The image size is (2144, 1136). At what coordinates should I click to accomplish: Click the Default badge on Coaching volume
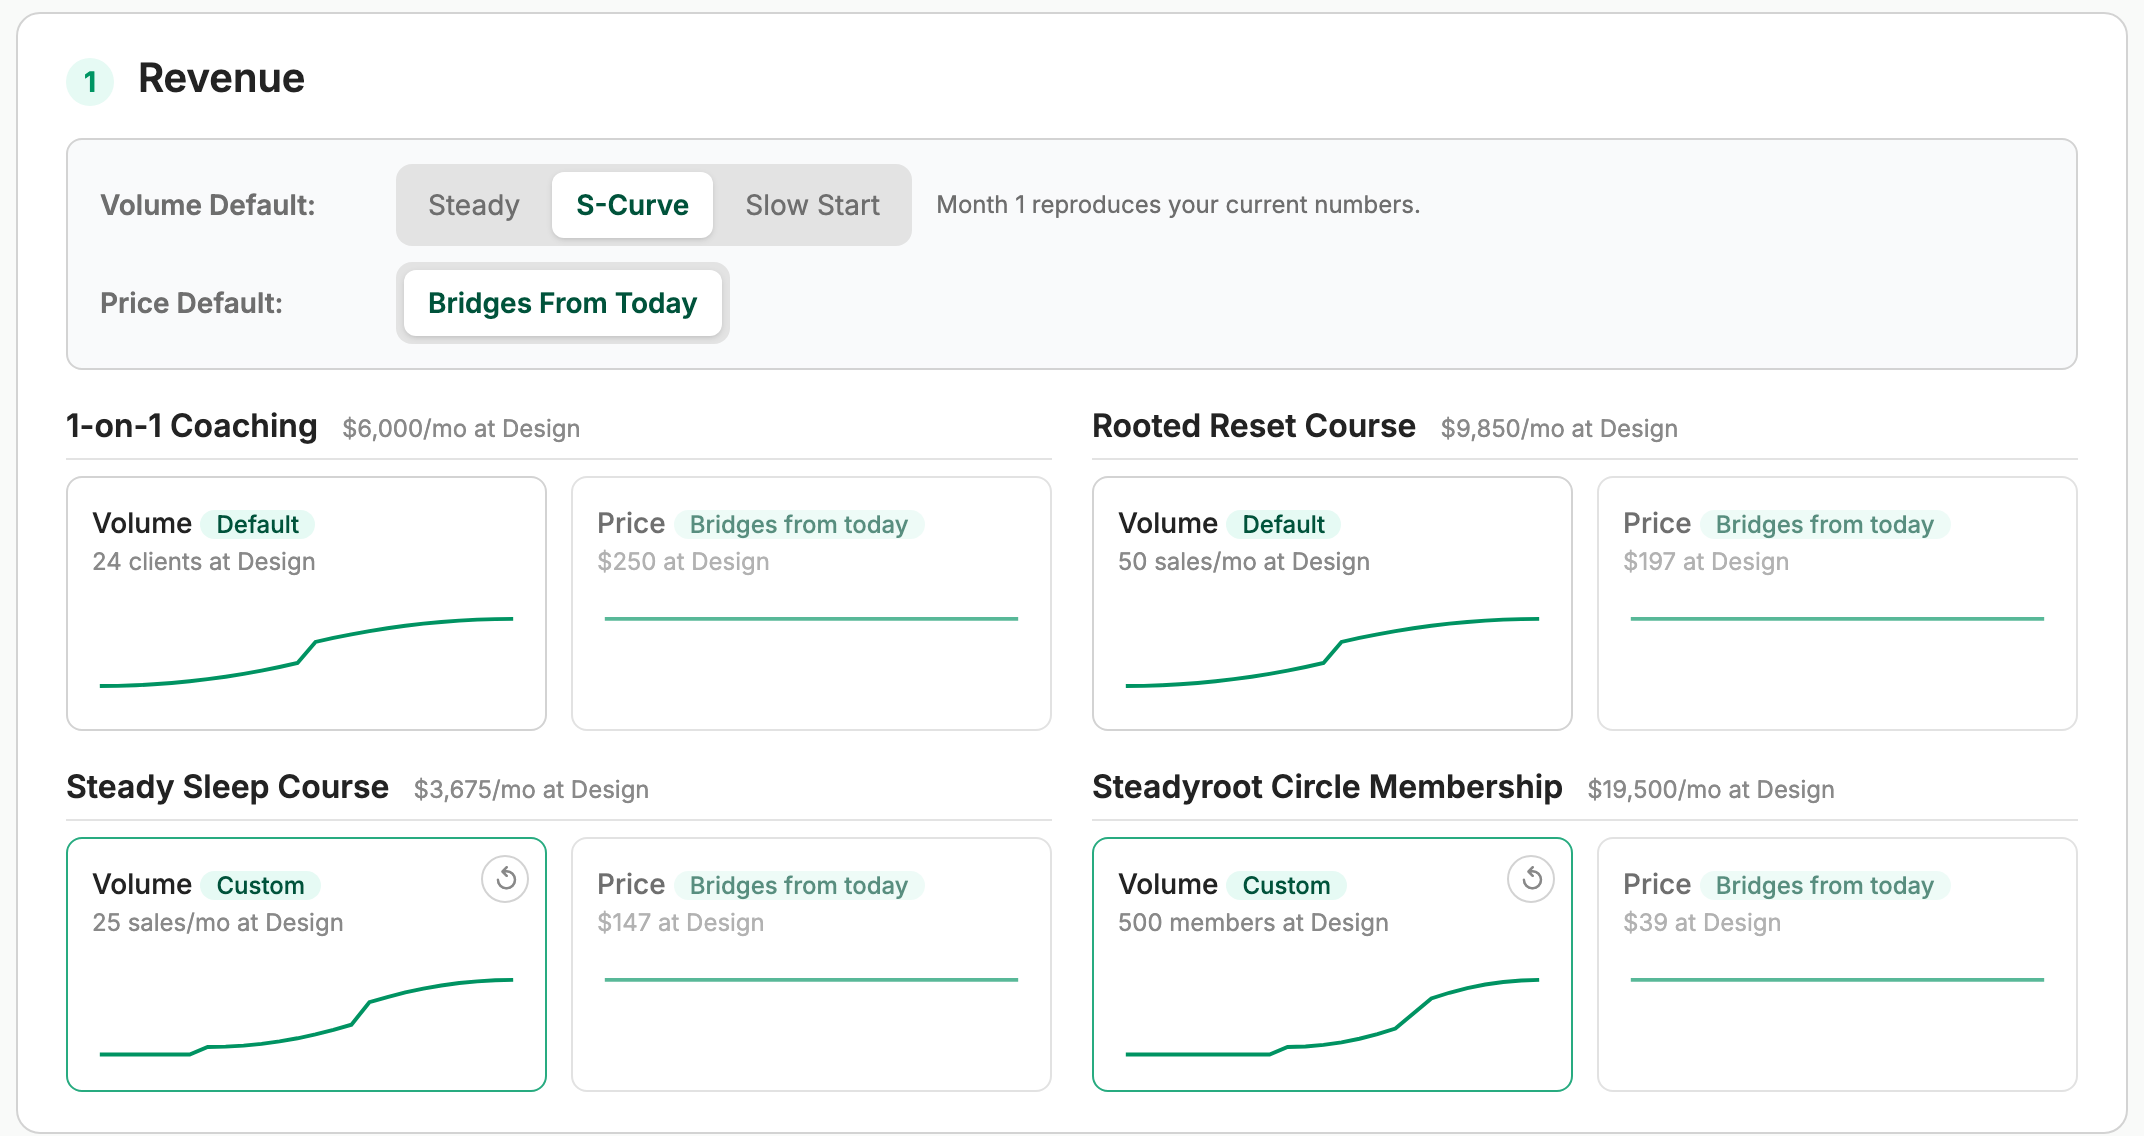(x=257, y=524)
